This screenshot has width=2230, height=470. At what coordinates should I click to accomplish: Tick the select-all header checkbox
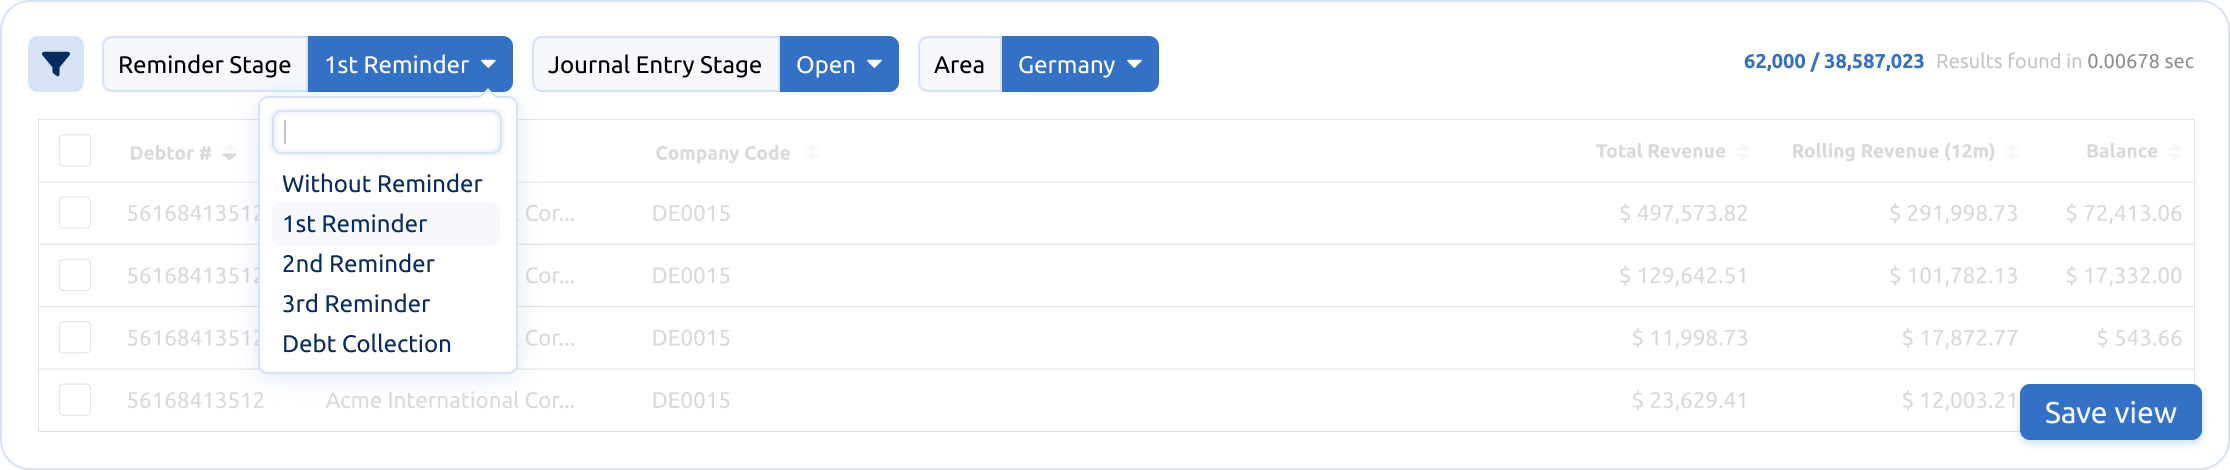[x=75, y=151]
